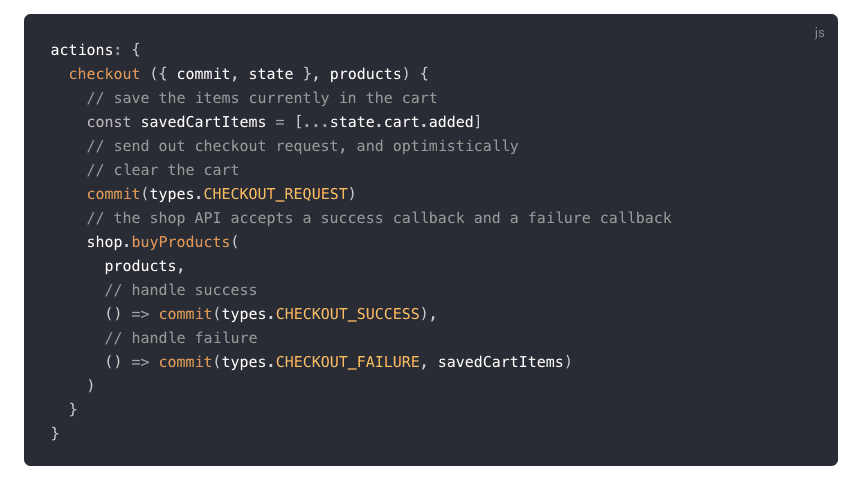Click the 'products,' argument line
The image size is (845, 481).
[145, 266]
